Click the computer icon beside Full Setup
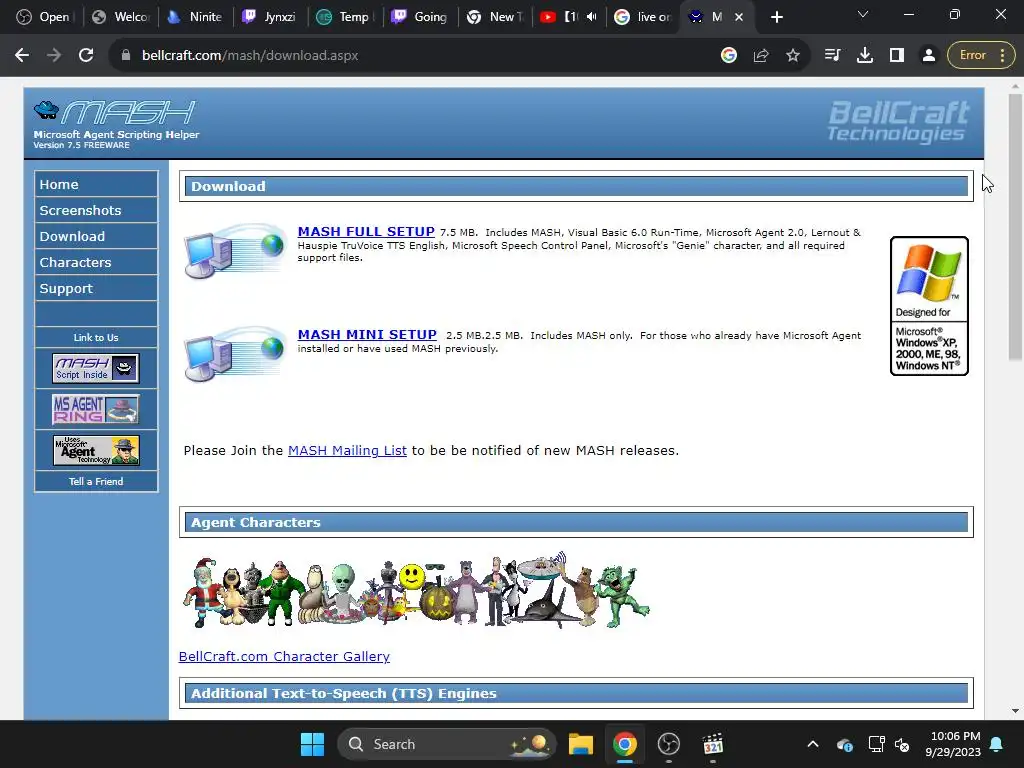The height and width of the screenshot is (768, 1024). [x=235, y=251]
